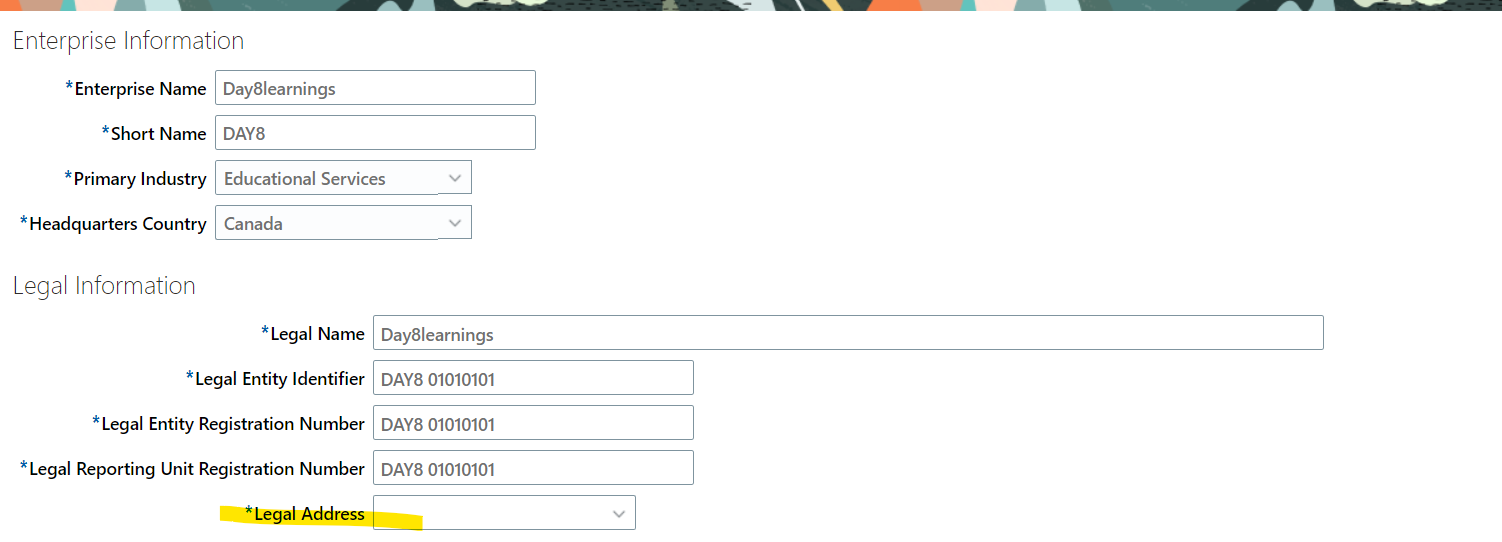Click the Enterprise Name label

pos(140,89)
